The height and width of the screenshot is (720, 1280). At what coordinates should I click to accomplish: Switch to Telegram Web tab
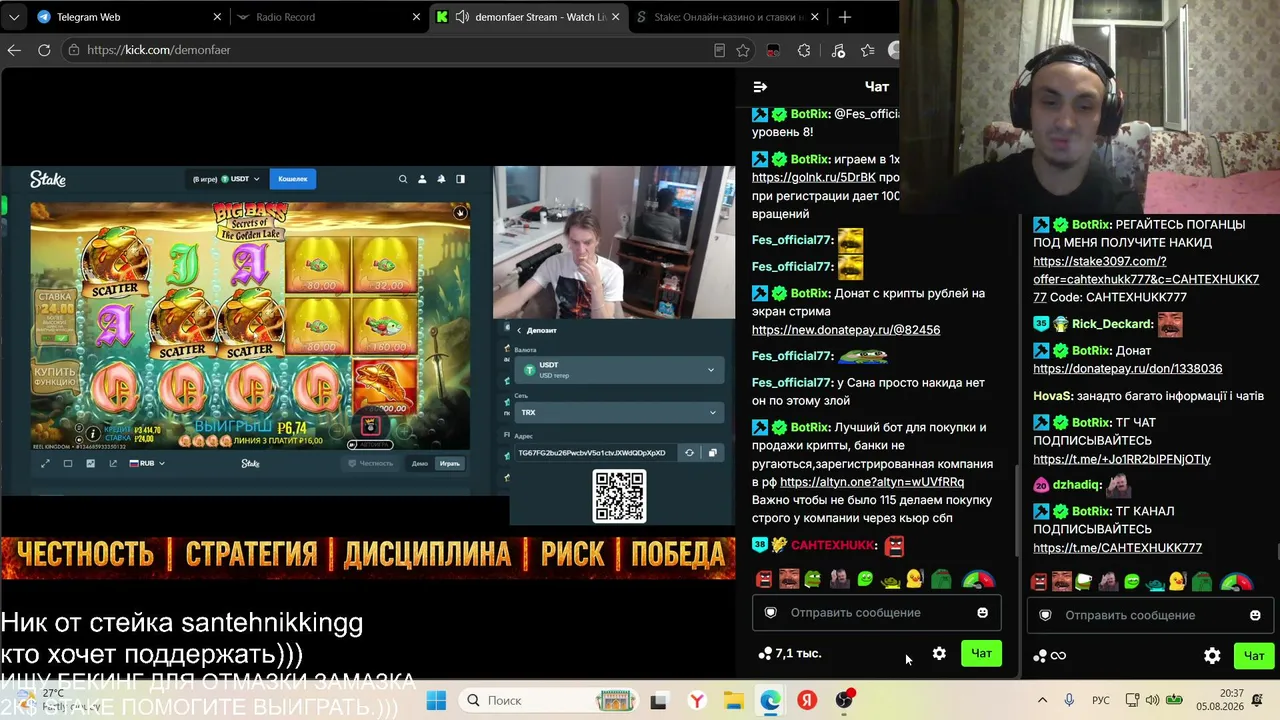pyautogui.click(x=128, y=17)
